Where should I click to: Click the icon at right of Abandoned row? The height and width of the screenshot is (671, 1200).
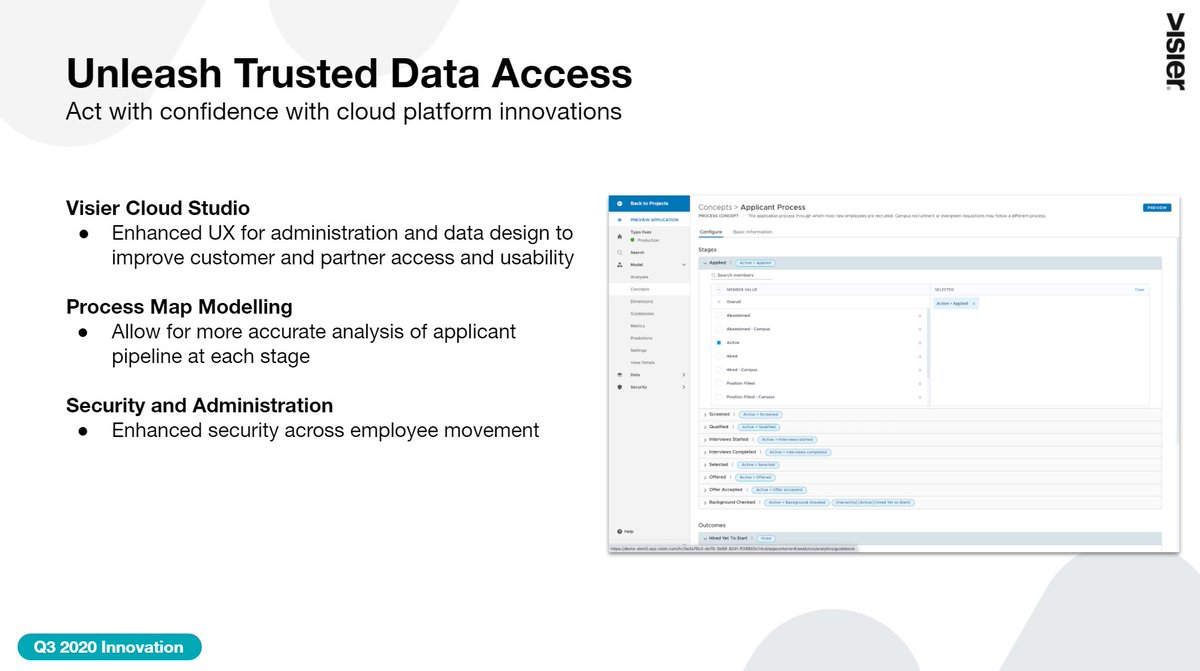coord(920,316)
